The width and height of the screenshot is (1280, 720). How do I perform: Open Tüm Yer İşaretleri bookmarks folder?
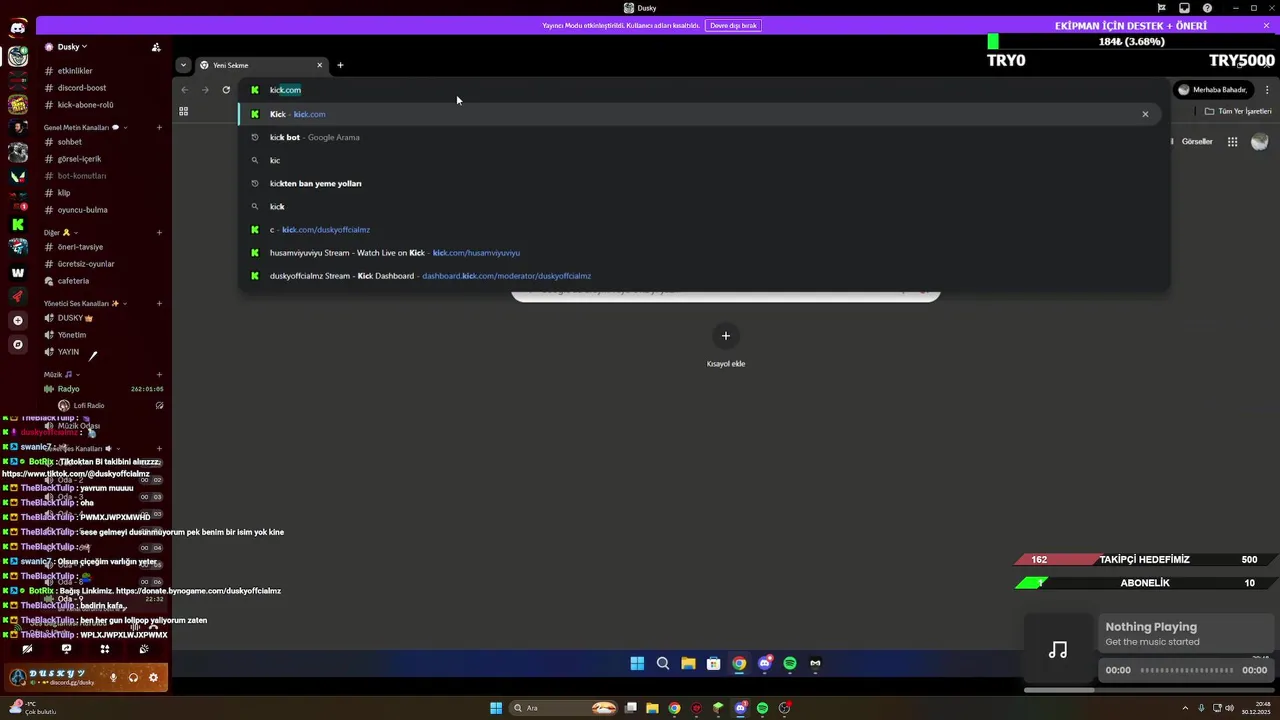click(1238, 111)
